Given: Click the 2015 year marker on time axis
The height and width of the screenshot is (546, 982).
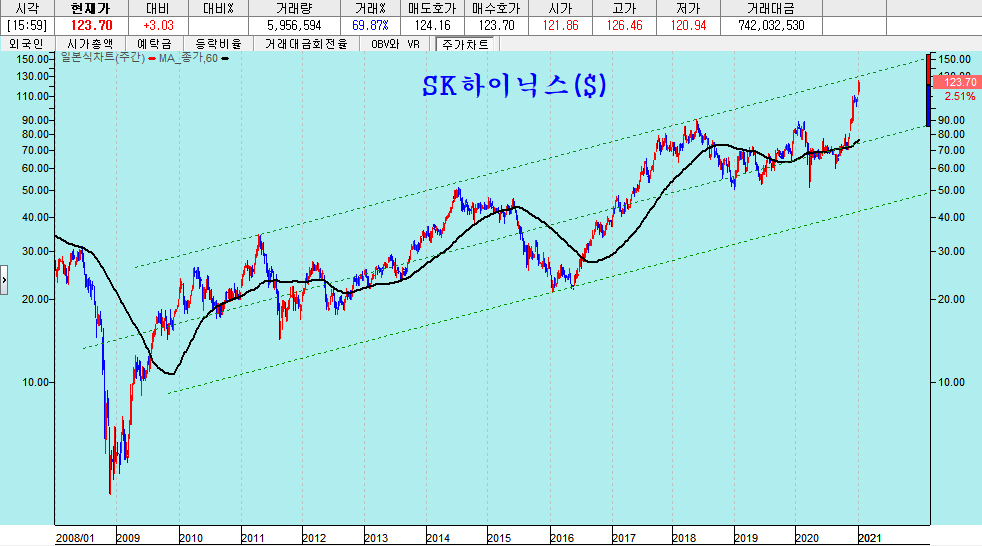Looking at the screenshot, I should pyautogui.click(x=499, y=538).
